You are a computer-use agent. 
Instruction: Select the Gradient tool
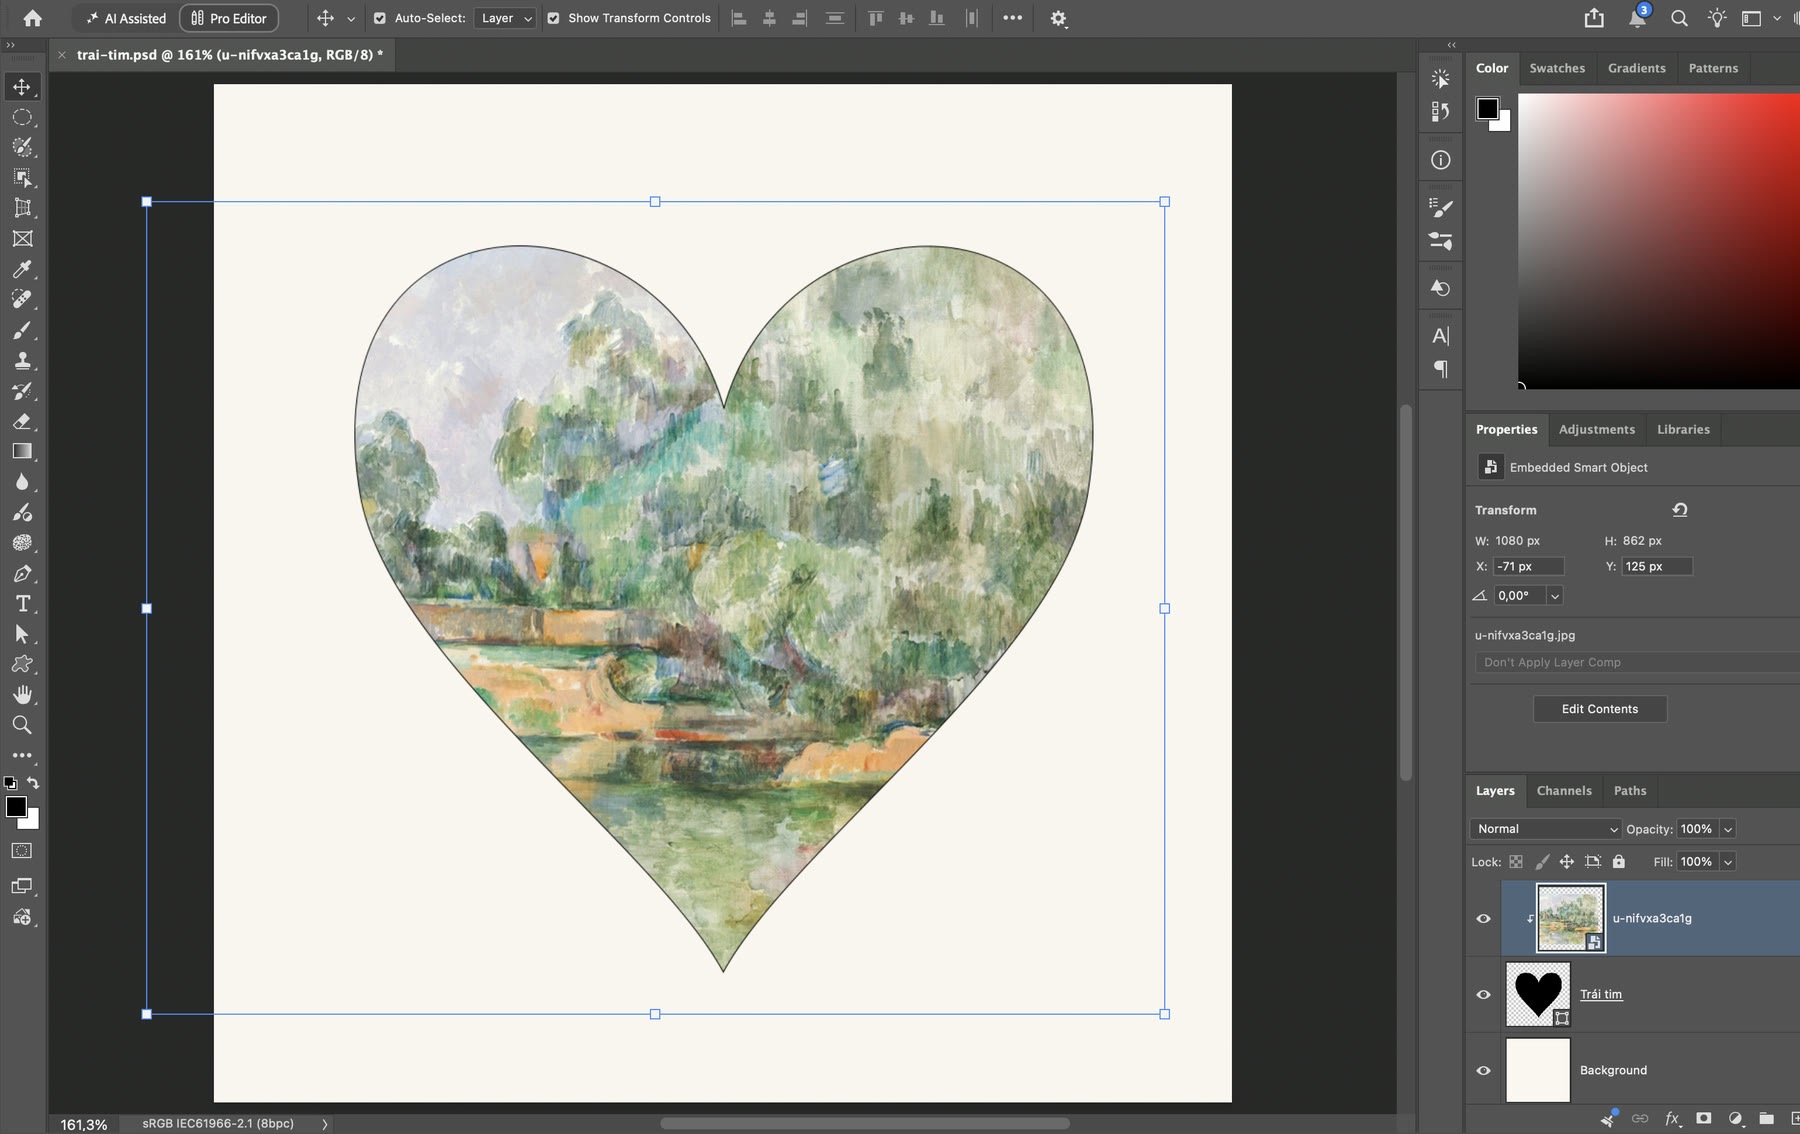click(22, 452)
